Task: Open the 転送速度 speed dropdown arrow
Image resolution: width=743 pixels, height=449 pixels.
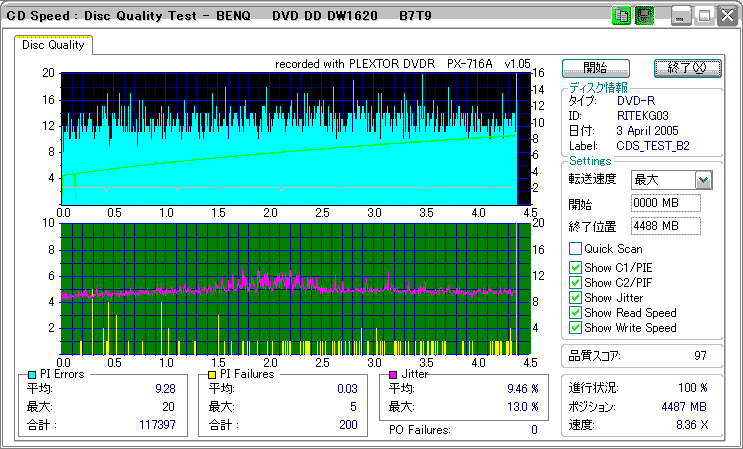Action: pyautogui.click(x=703, y=180)
